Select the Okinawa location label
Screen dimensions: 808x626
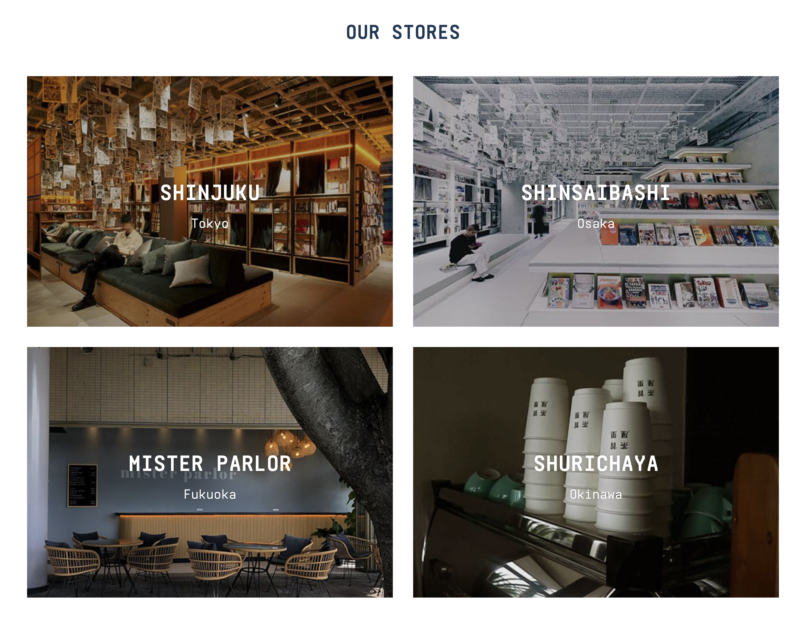[x=596, y=494]
